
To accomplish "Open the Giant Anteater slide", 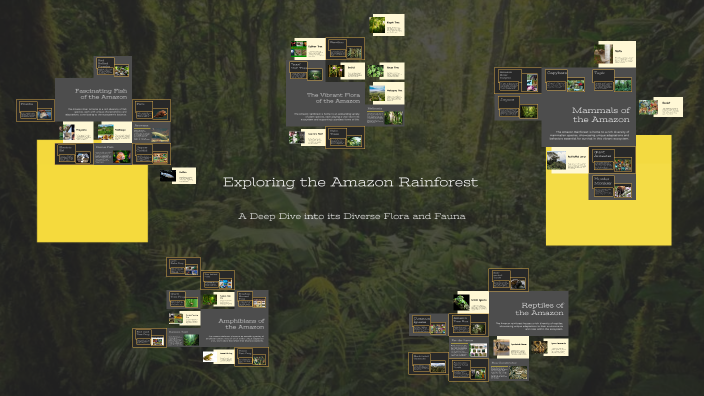I will [612, 161].
